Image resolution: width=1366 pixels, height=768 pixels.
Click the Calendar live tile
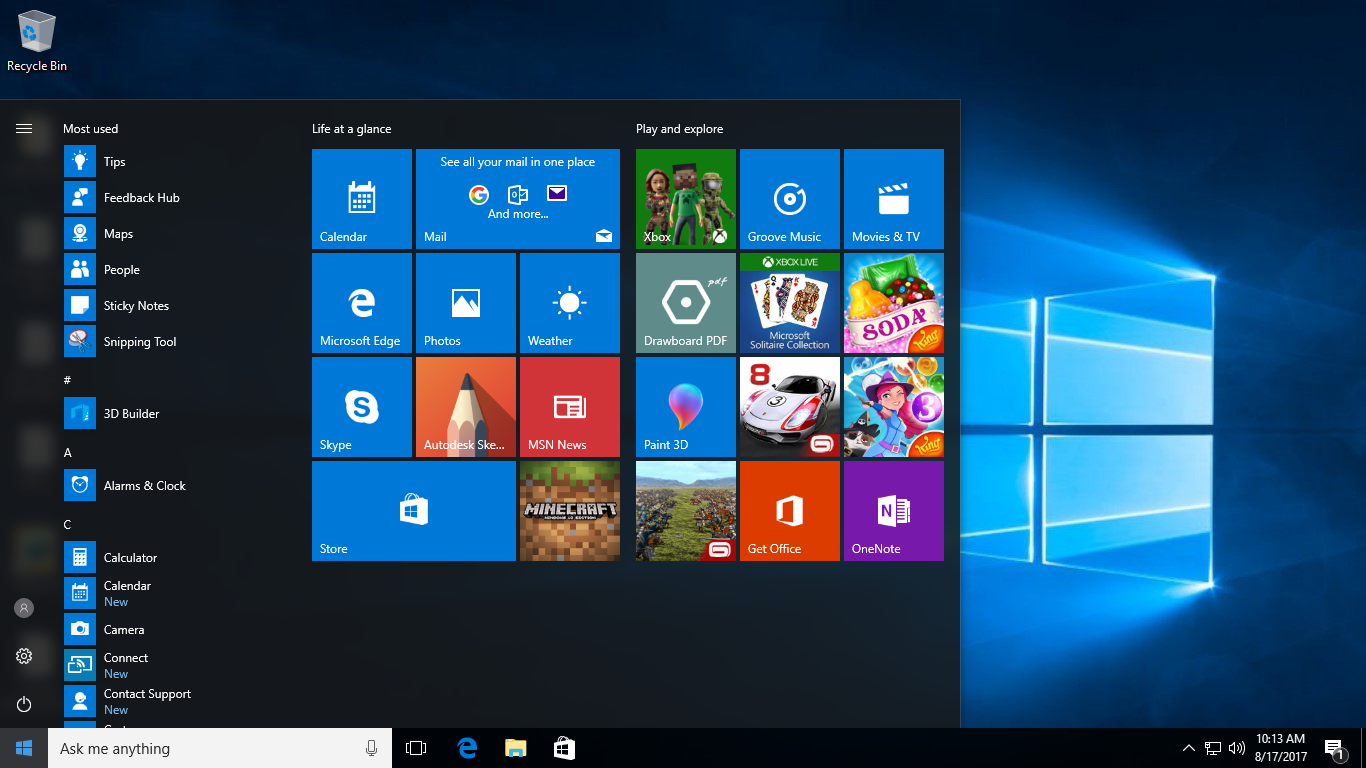click(x=362, y=199)
